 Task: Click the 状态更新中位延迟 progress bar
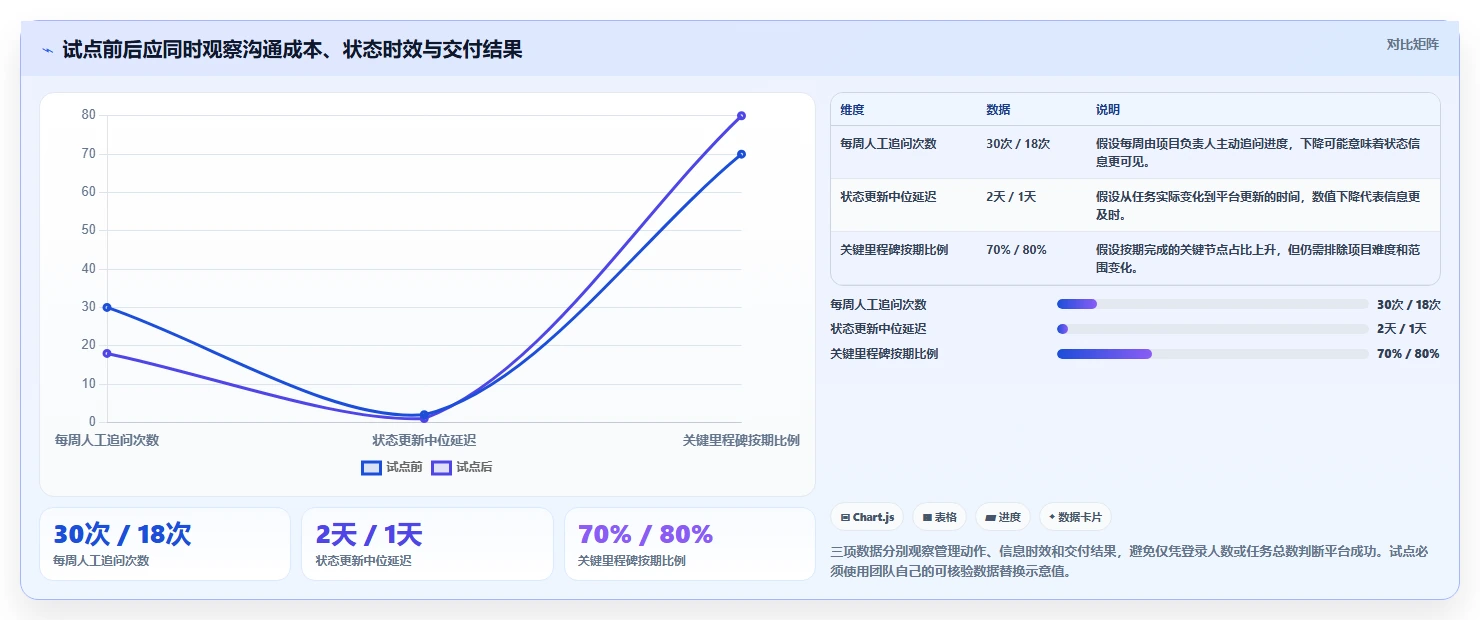pos(1212,329)
